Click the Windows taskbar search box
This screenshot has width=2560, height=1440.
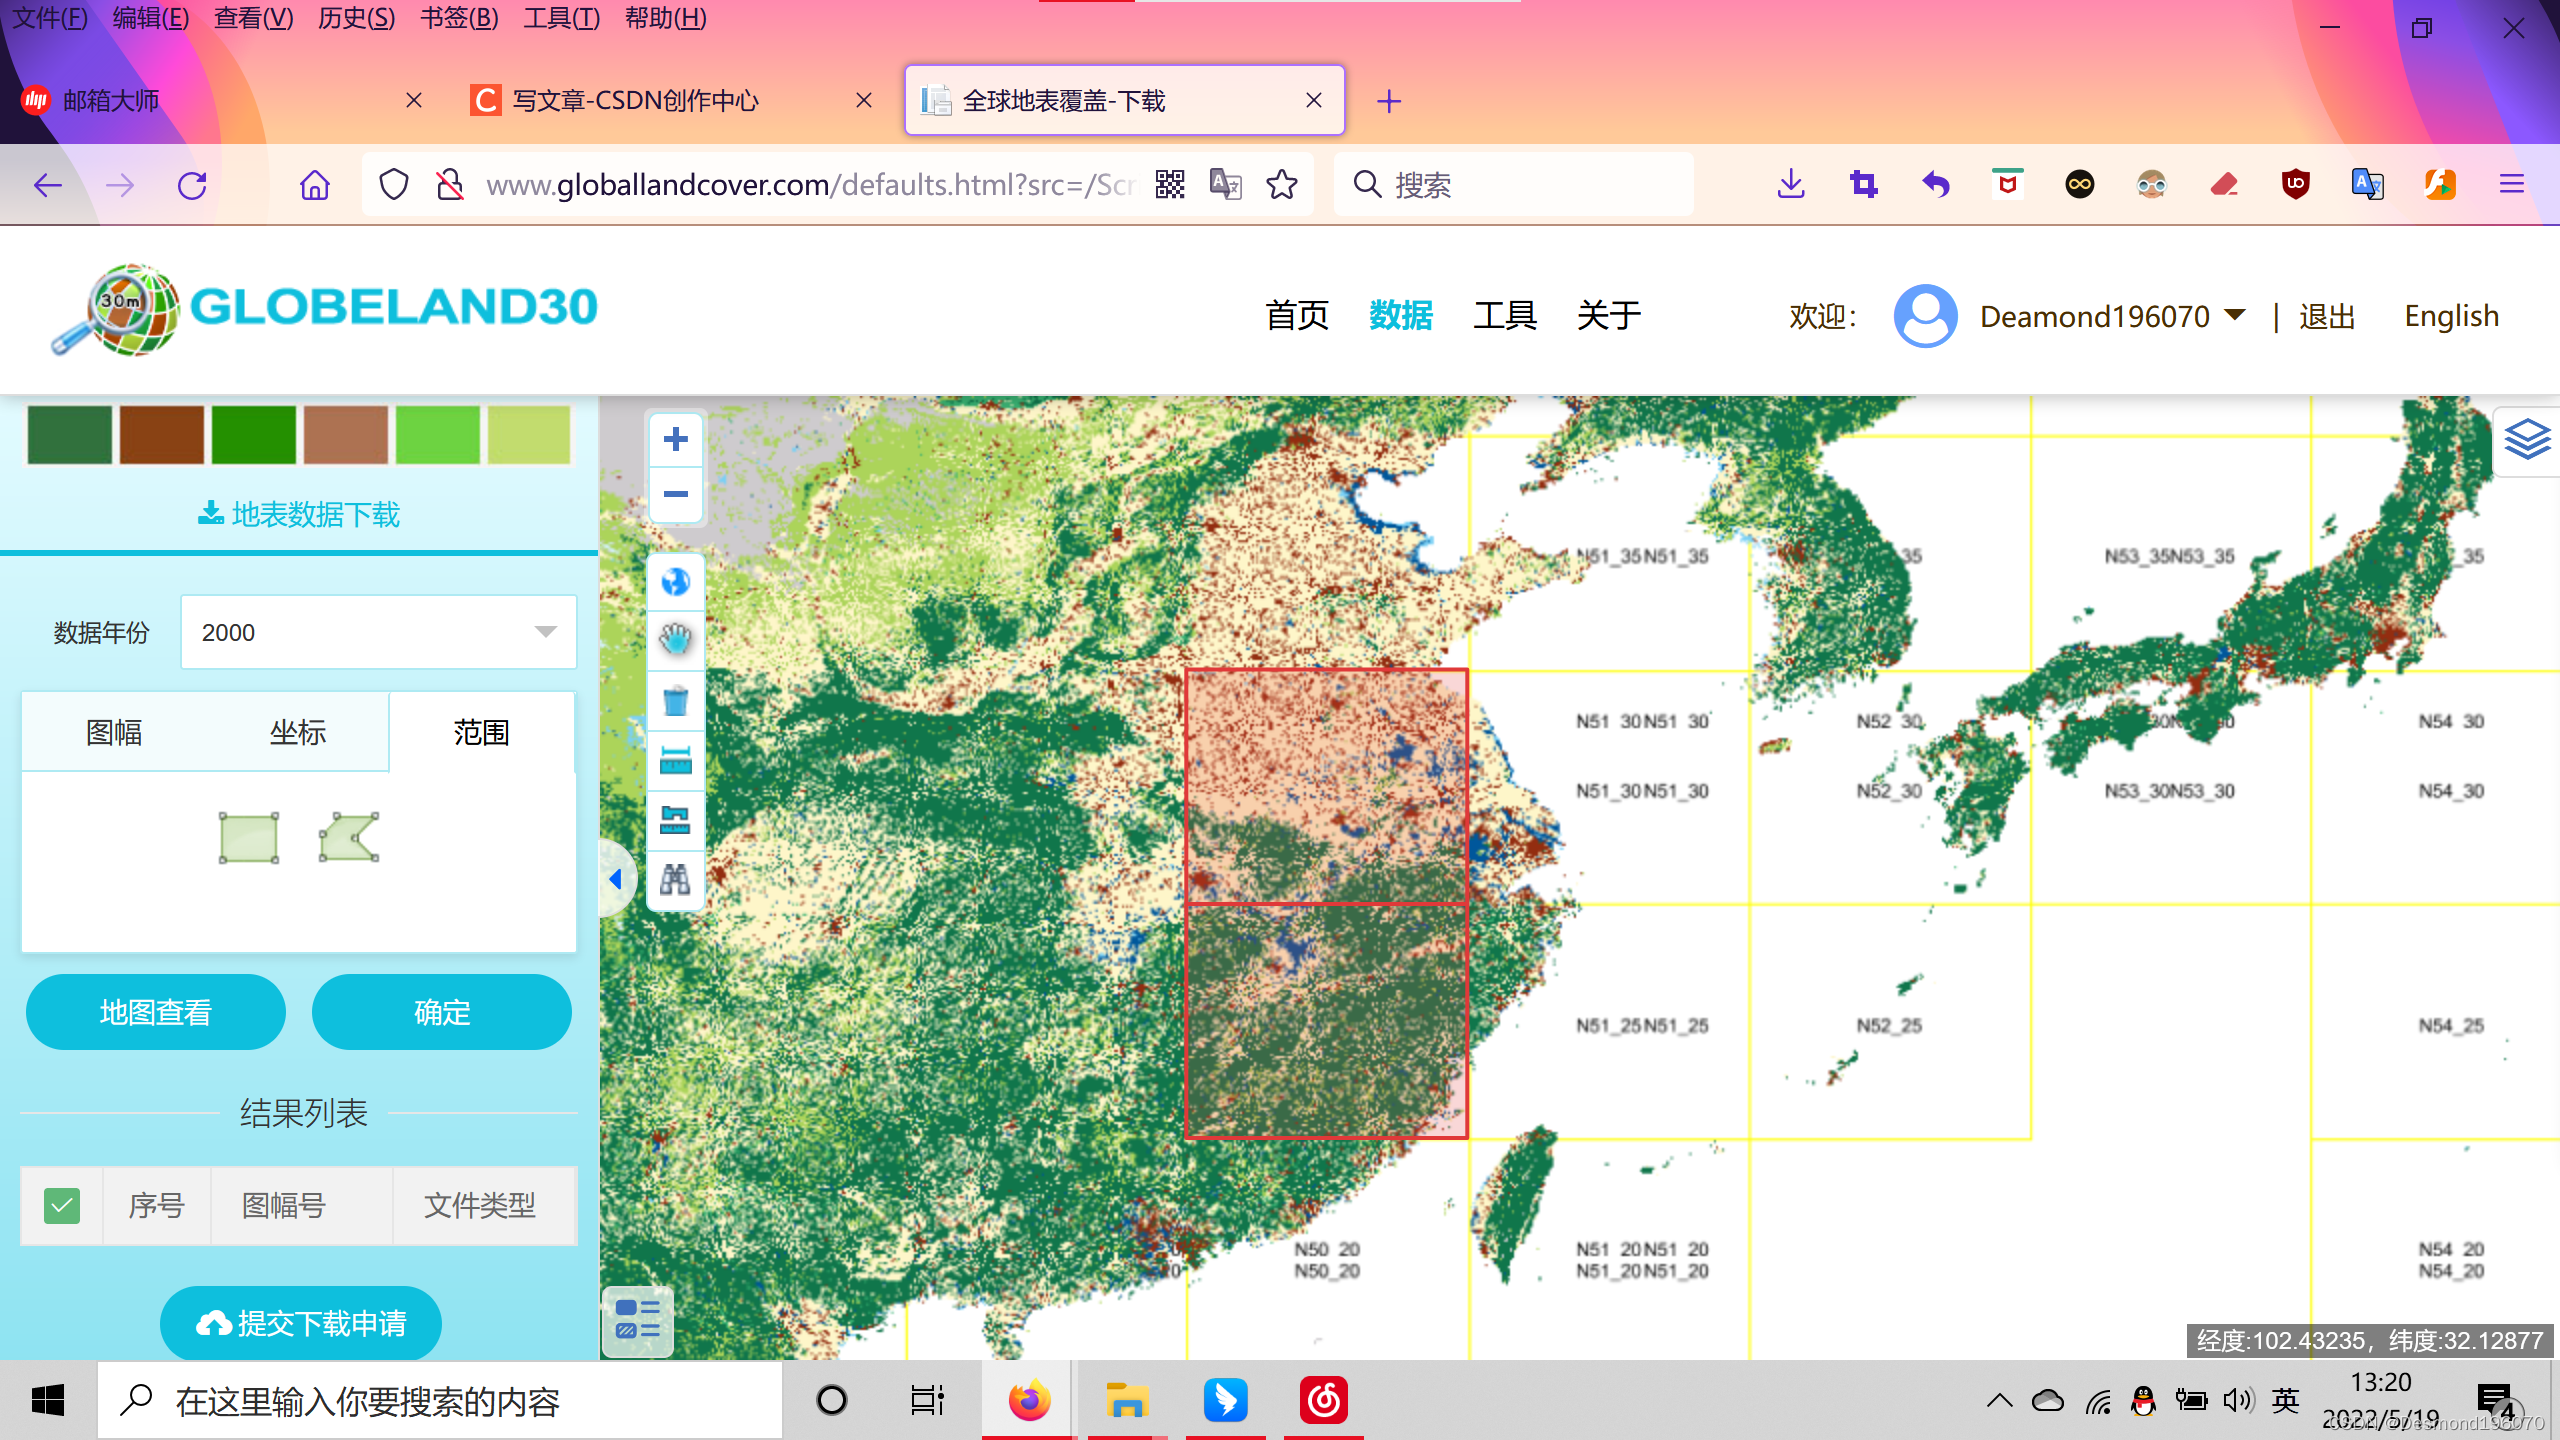(x=440, y=1401)
